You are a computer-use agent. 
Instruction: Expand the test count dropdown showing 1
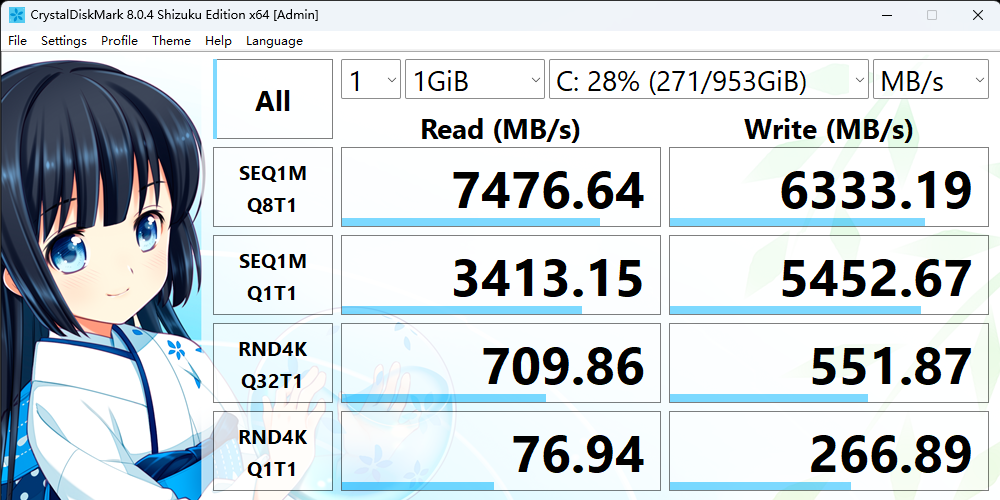[x=371, y=79]
